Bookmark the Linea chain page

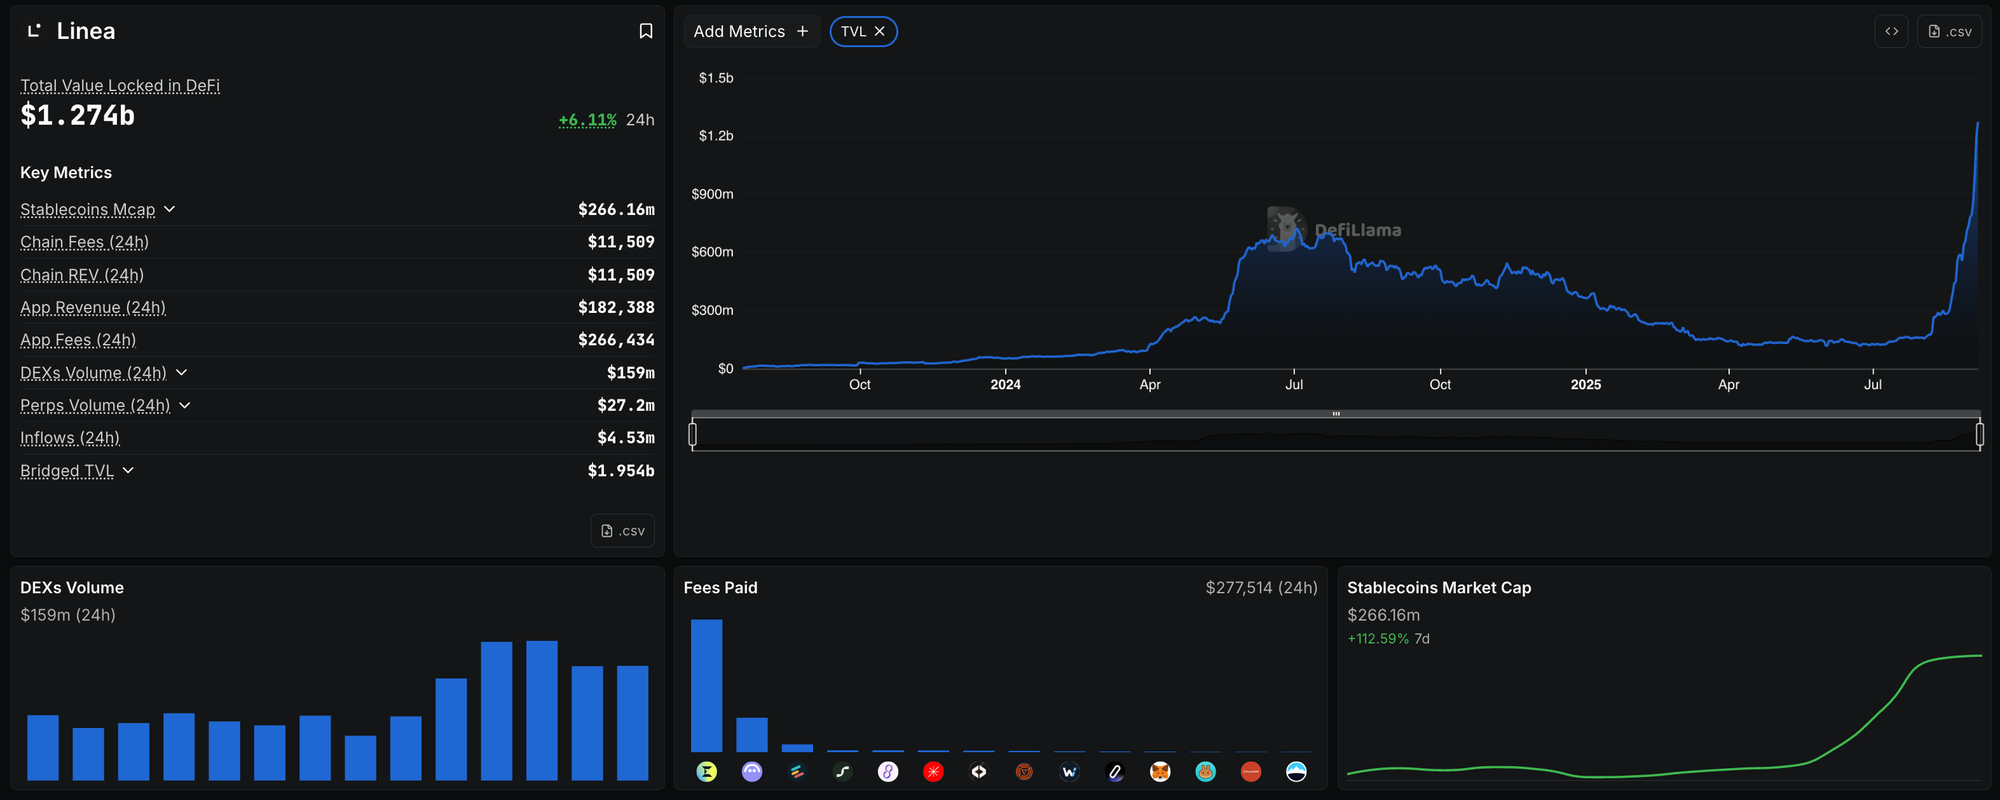coord(646,31)
